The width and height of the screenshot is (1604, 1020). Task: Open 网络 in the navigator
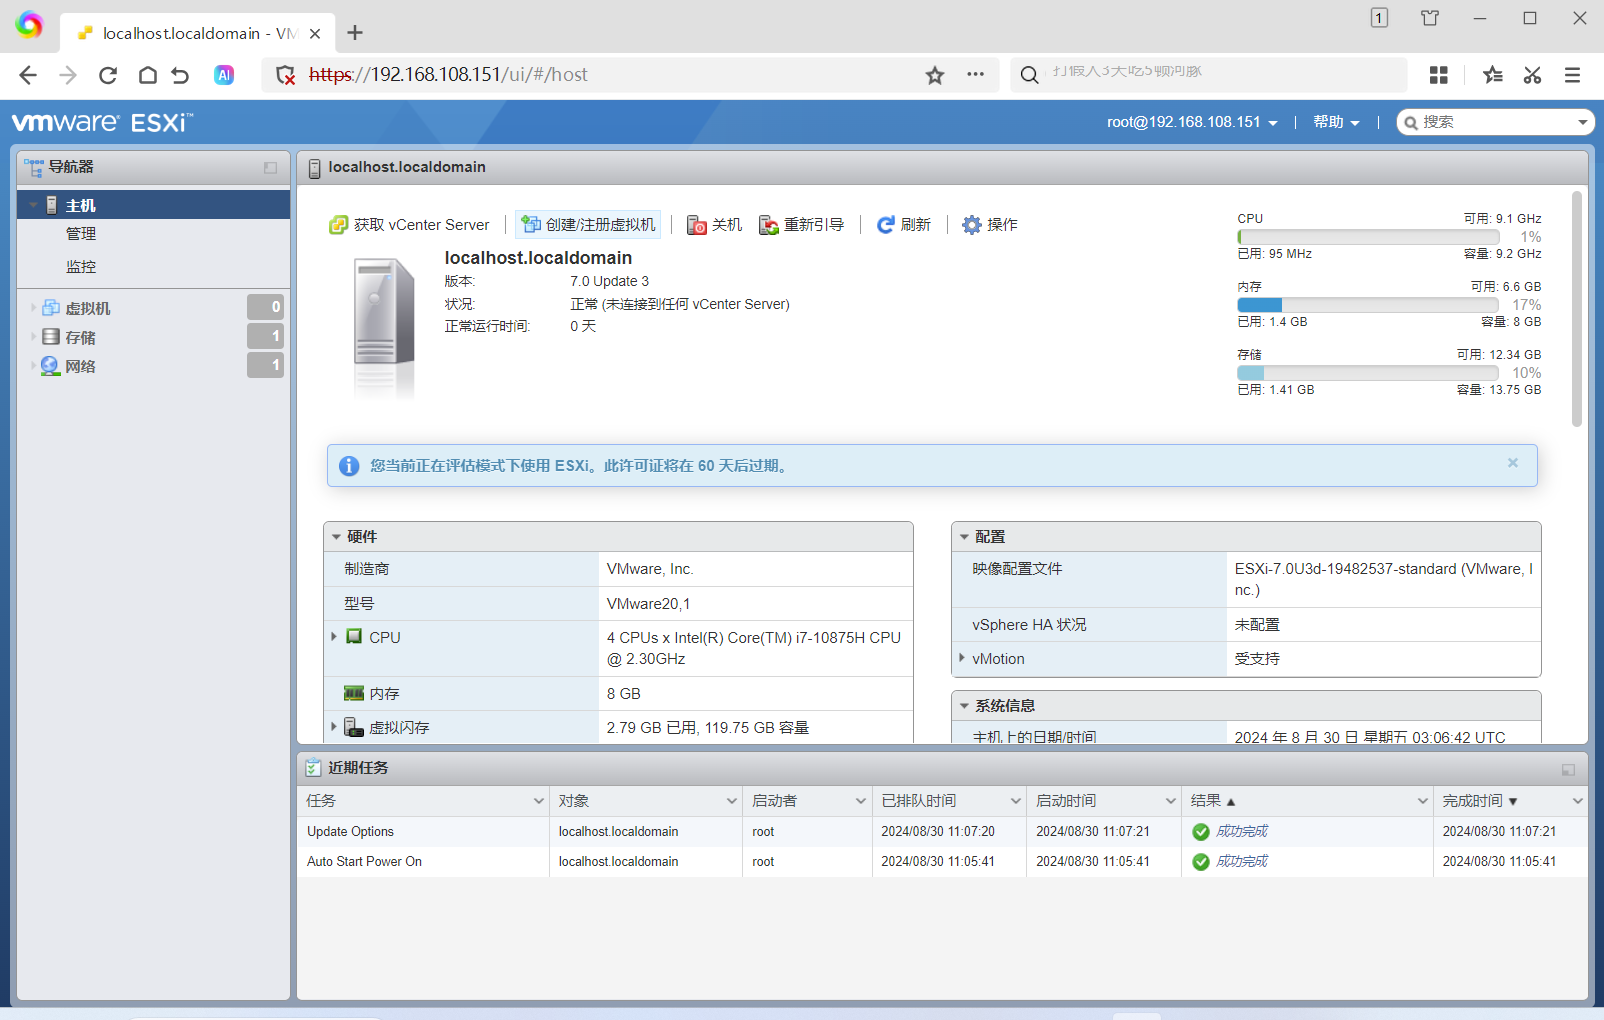[80, 366]
